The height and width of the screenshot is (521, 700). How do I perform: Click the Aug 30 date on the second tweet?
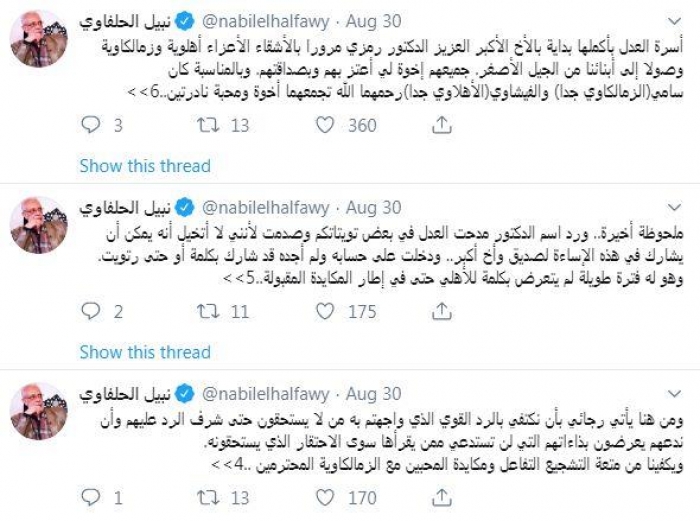373,206
